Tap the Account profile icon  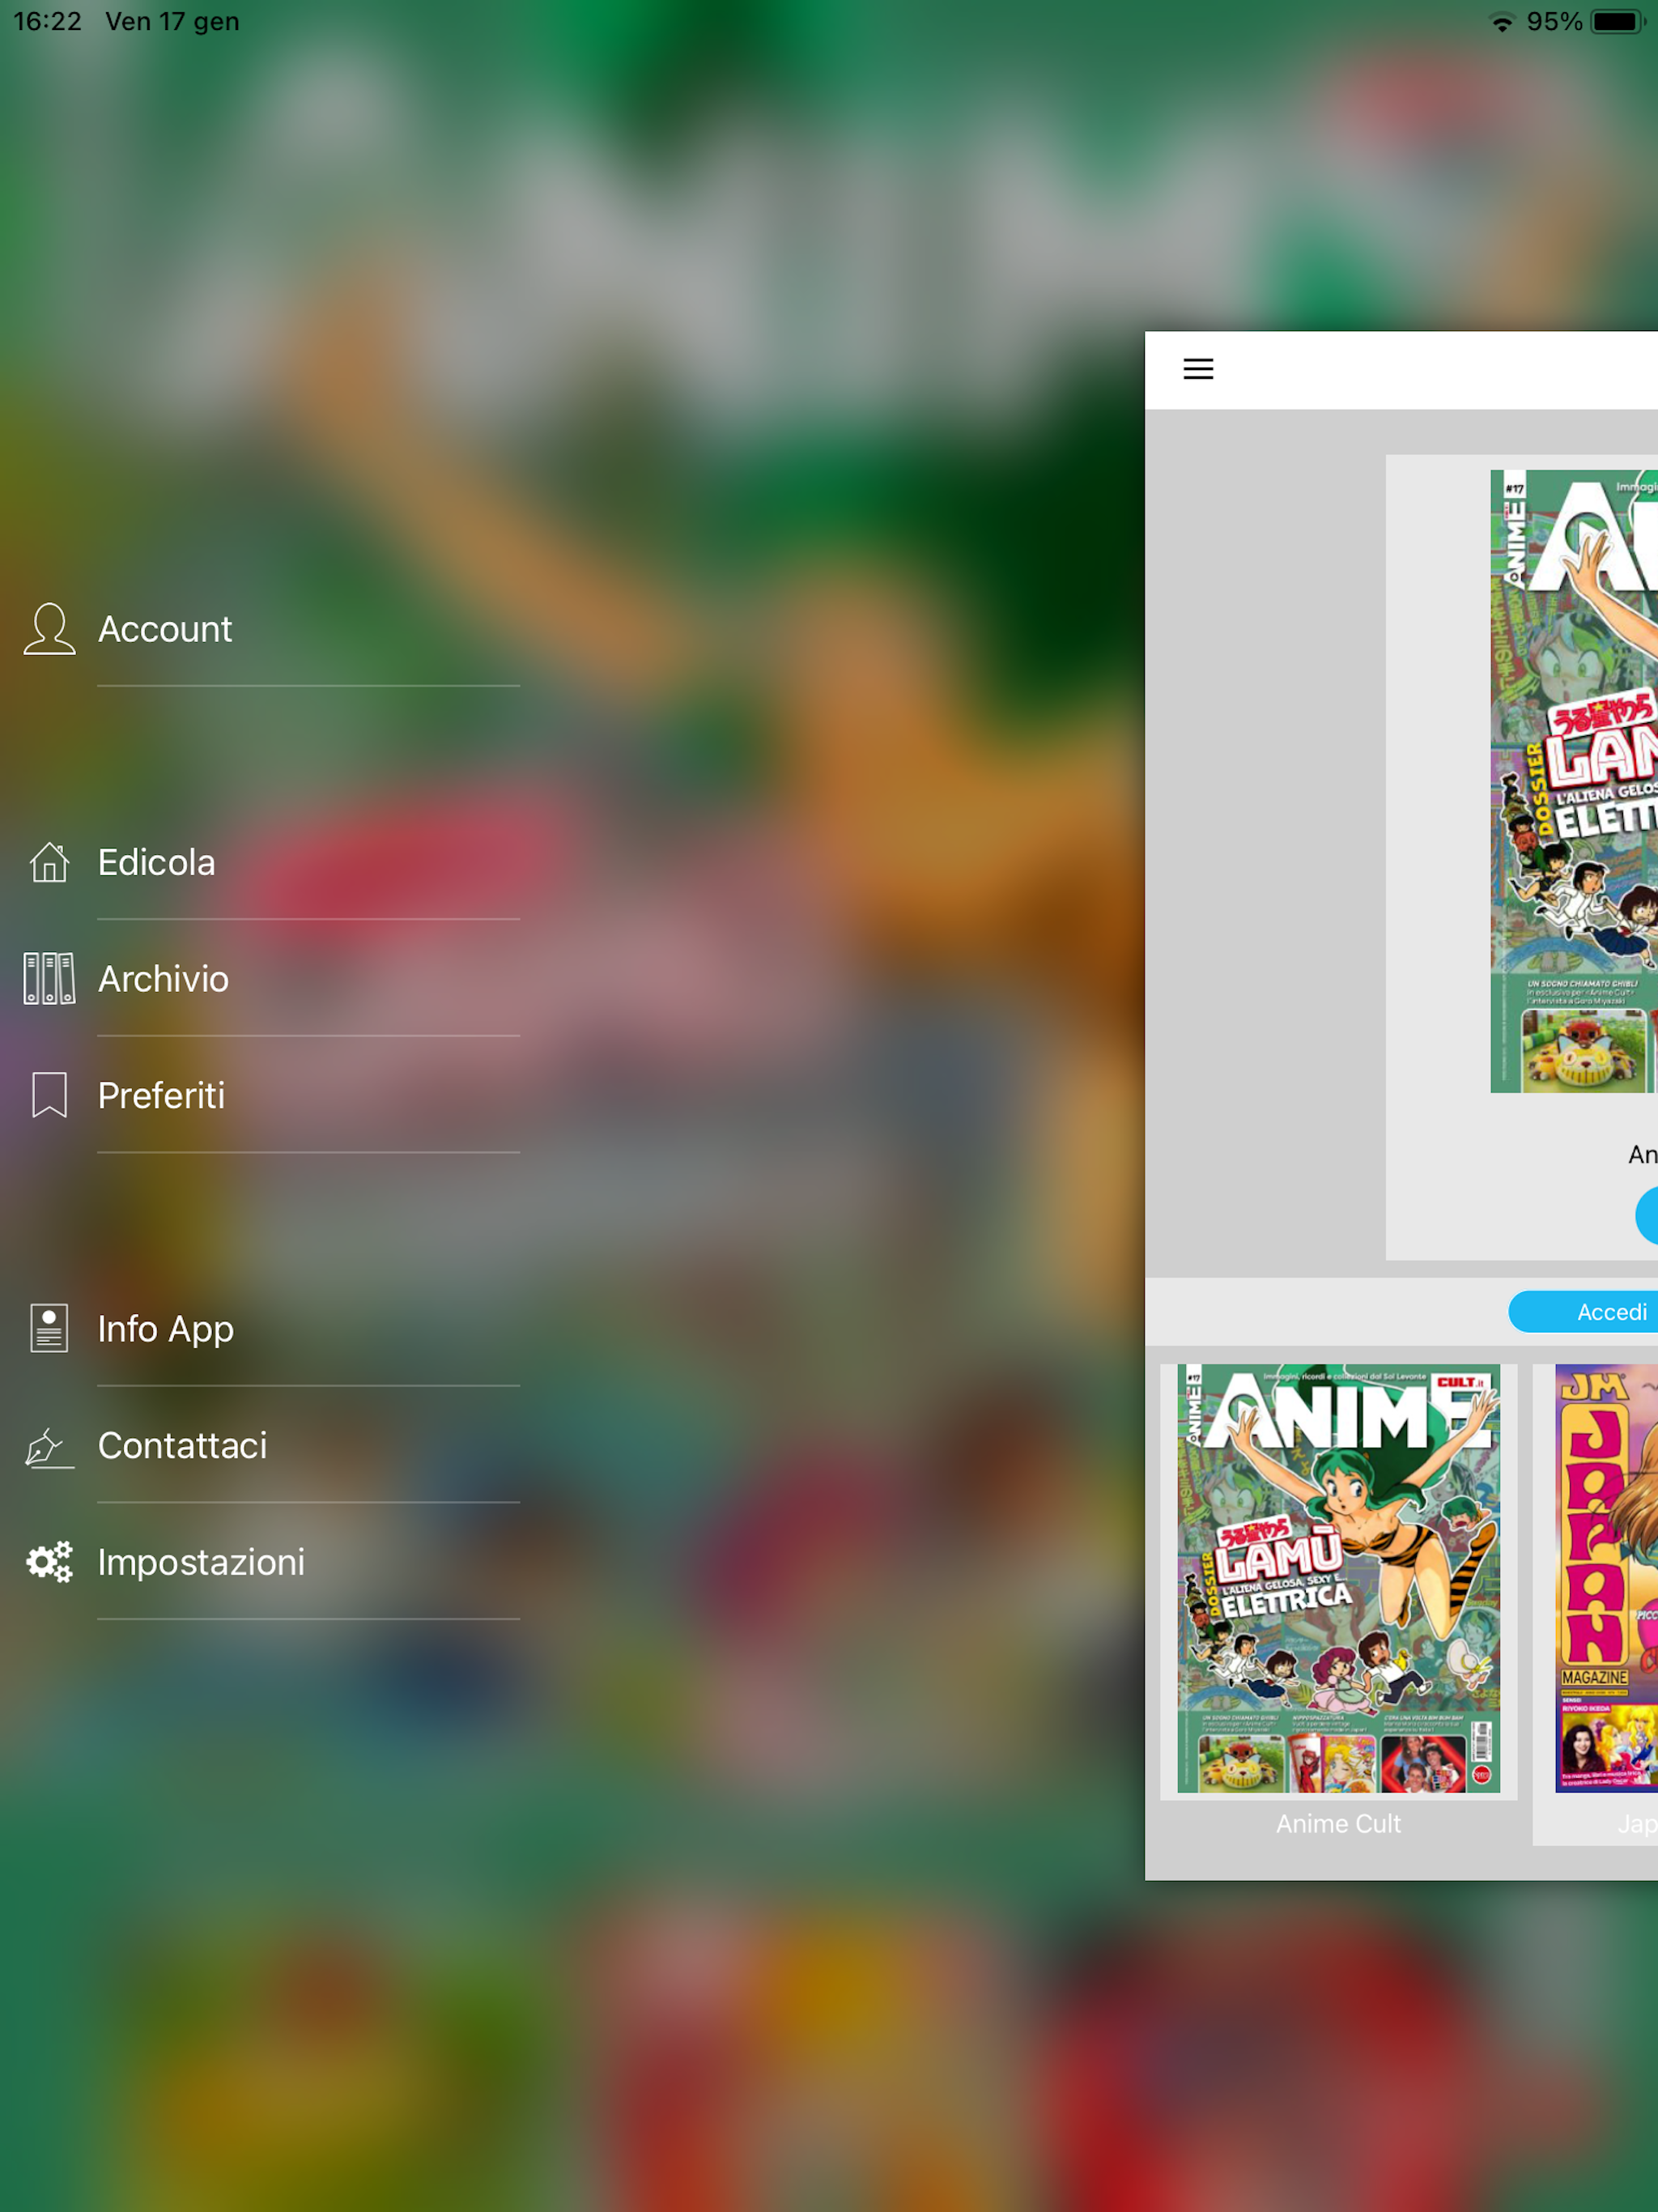pos(49,629)
